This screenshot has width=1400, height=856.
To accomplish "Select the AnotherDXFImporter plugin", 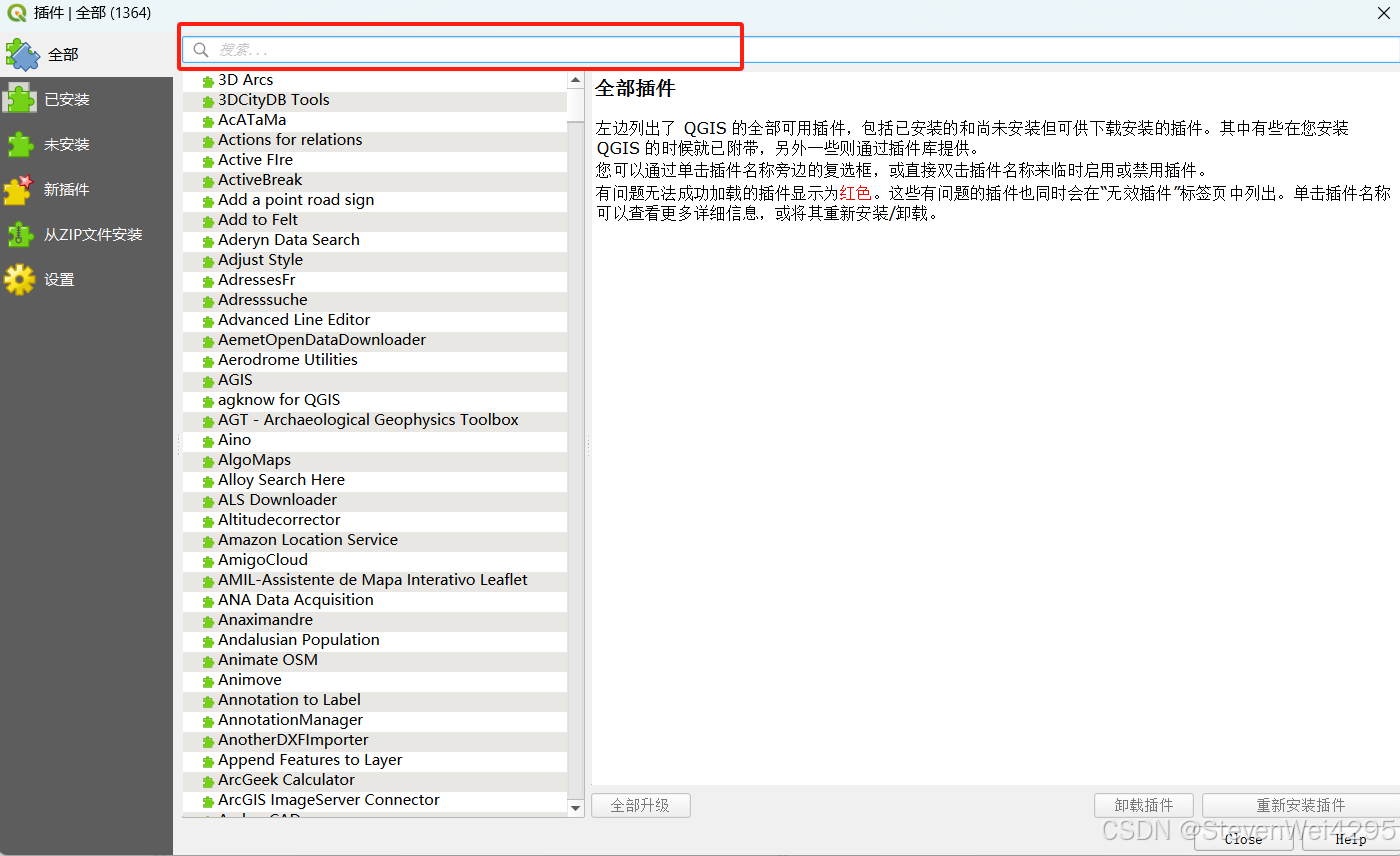I will pyautogui.click(x=375, y=740).
